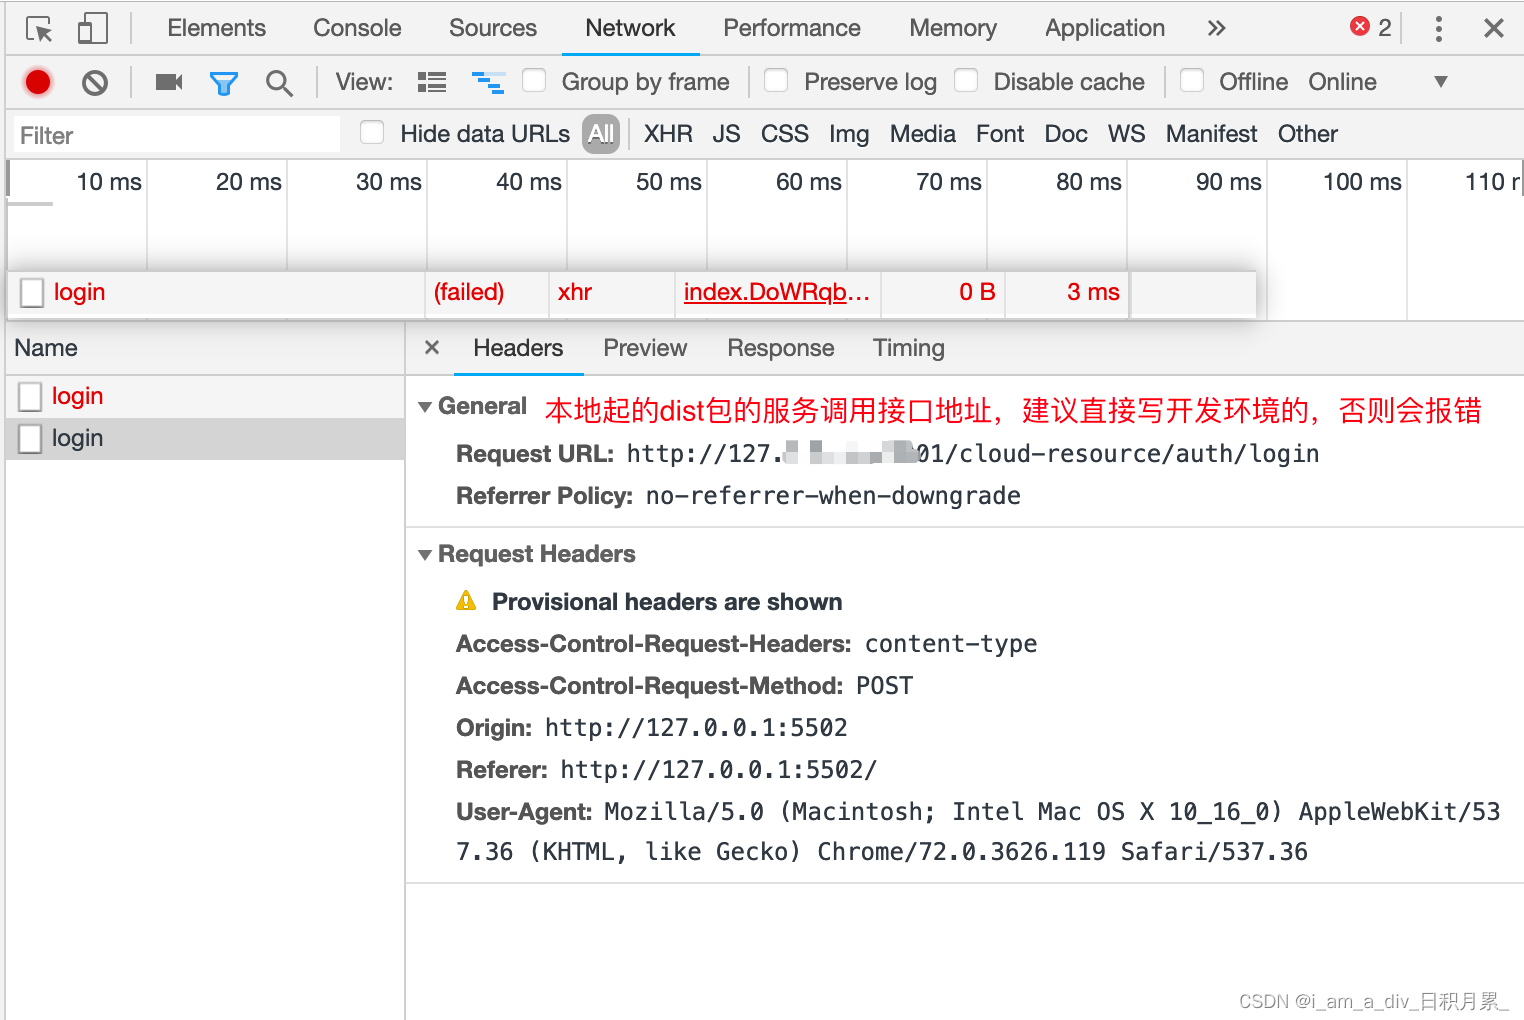Close the request details pane
Viewport: 1524px width, 1020px height.
point(431,348)
